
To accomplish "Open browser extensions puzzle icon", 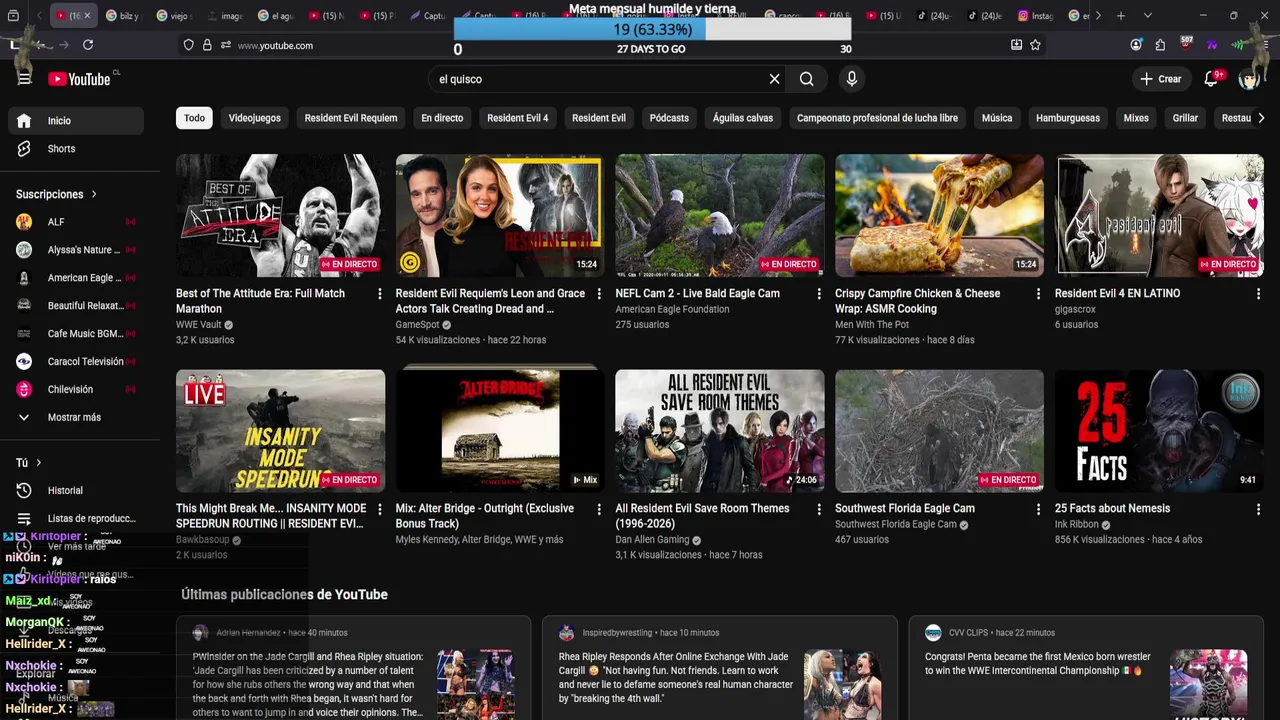I will coord(1160,45).
